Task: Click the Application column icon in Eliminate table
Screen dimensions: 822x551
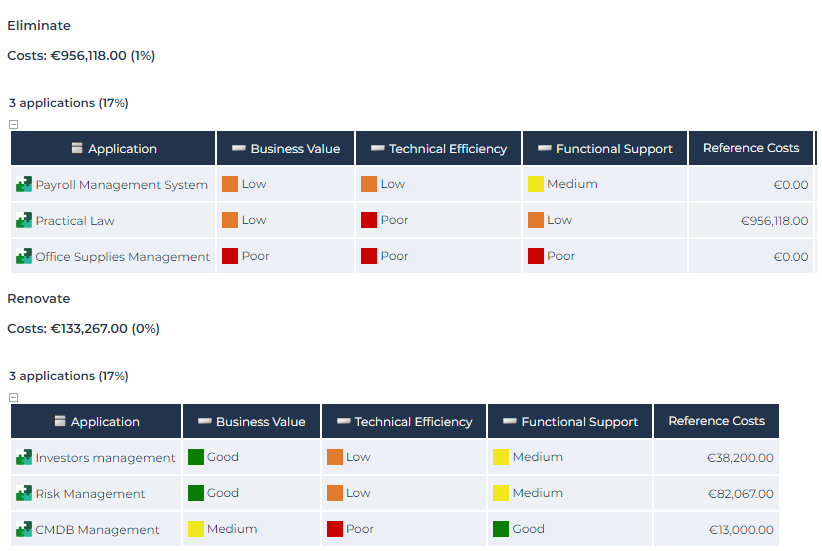Action: [77, 148]
